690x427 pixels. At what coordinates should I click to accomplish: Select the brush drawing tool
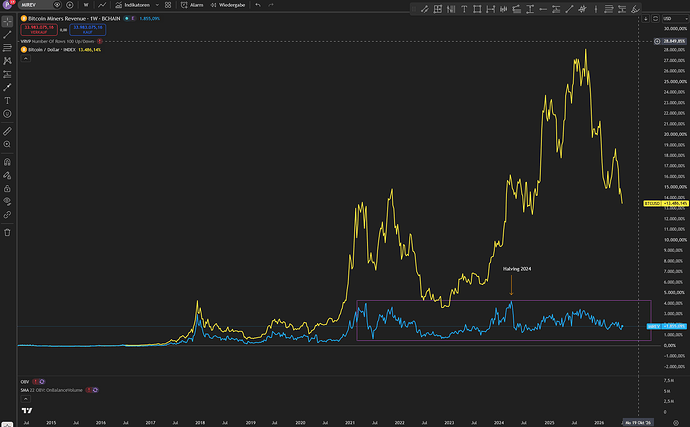coord(7,87)
